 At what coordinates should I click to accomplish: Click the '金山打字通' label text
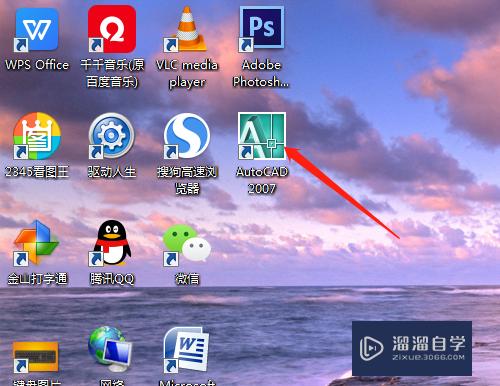[x=37, y=279]
